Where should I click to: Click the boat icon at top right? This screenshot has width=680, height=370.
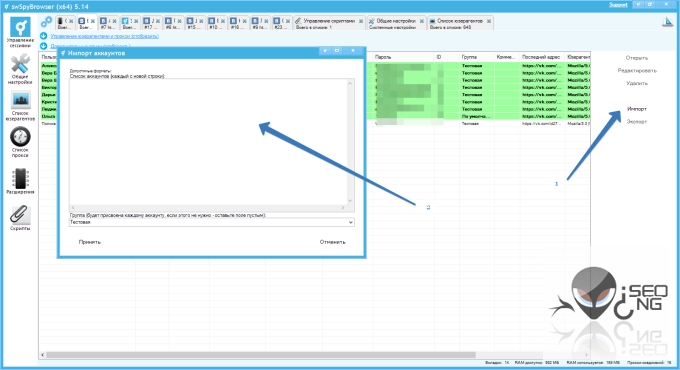668,22
